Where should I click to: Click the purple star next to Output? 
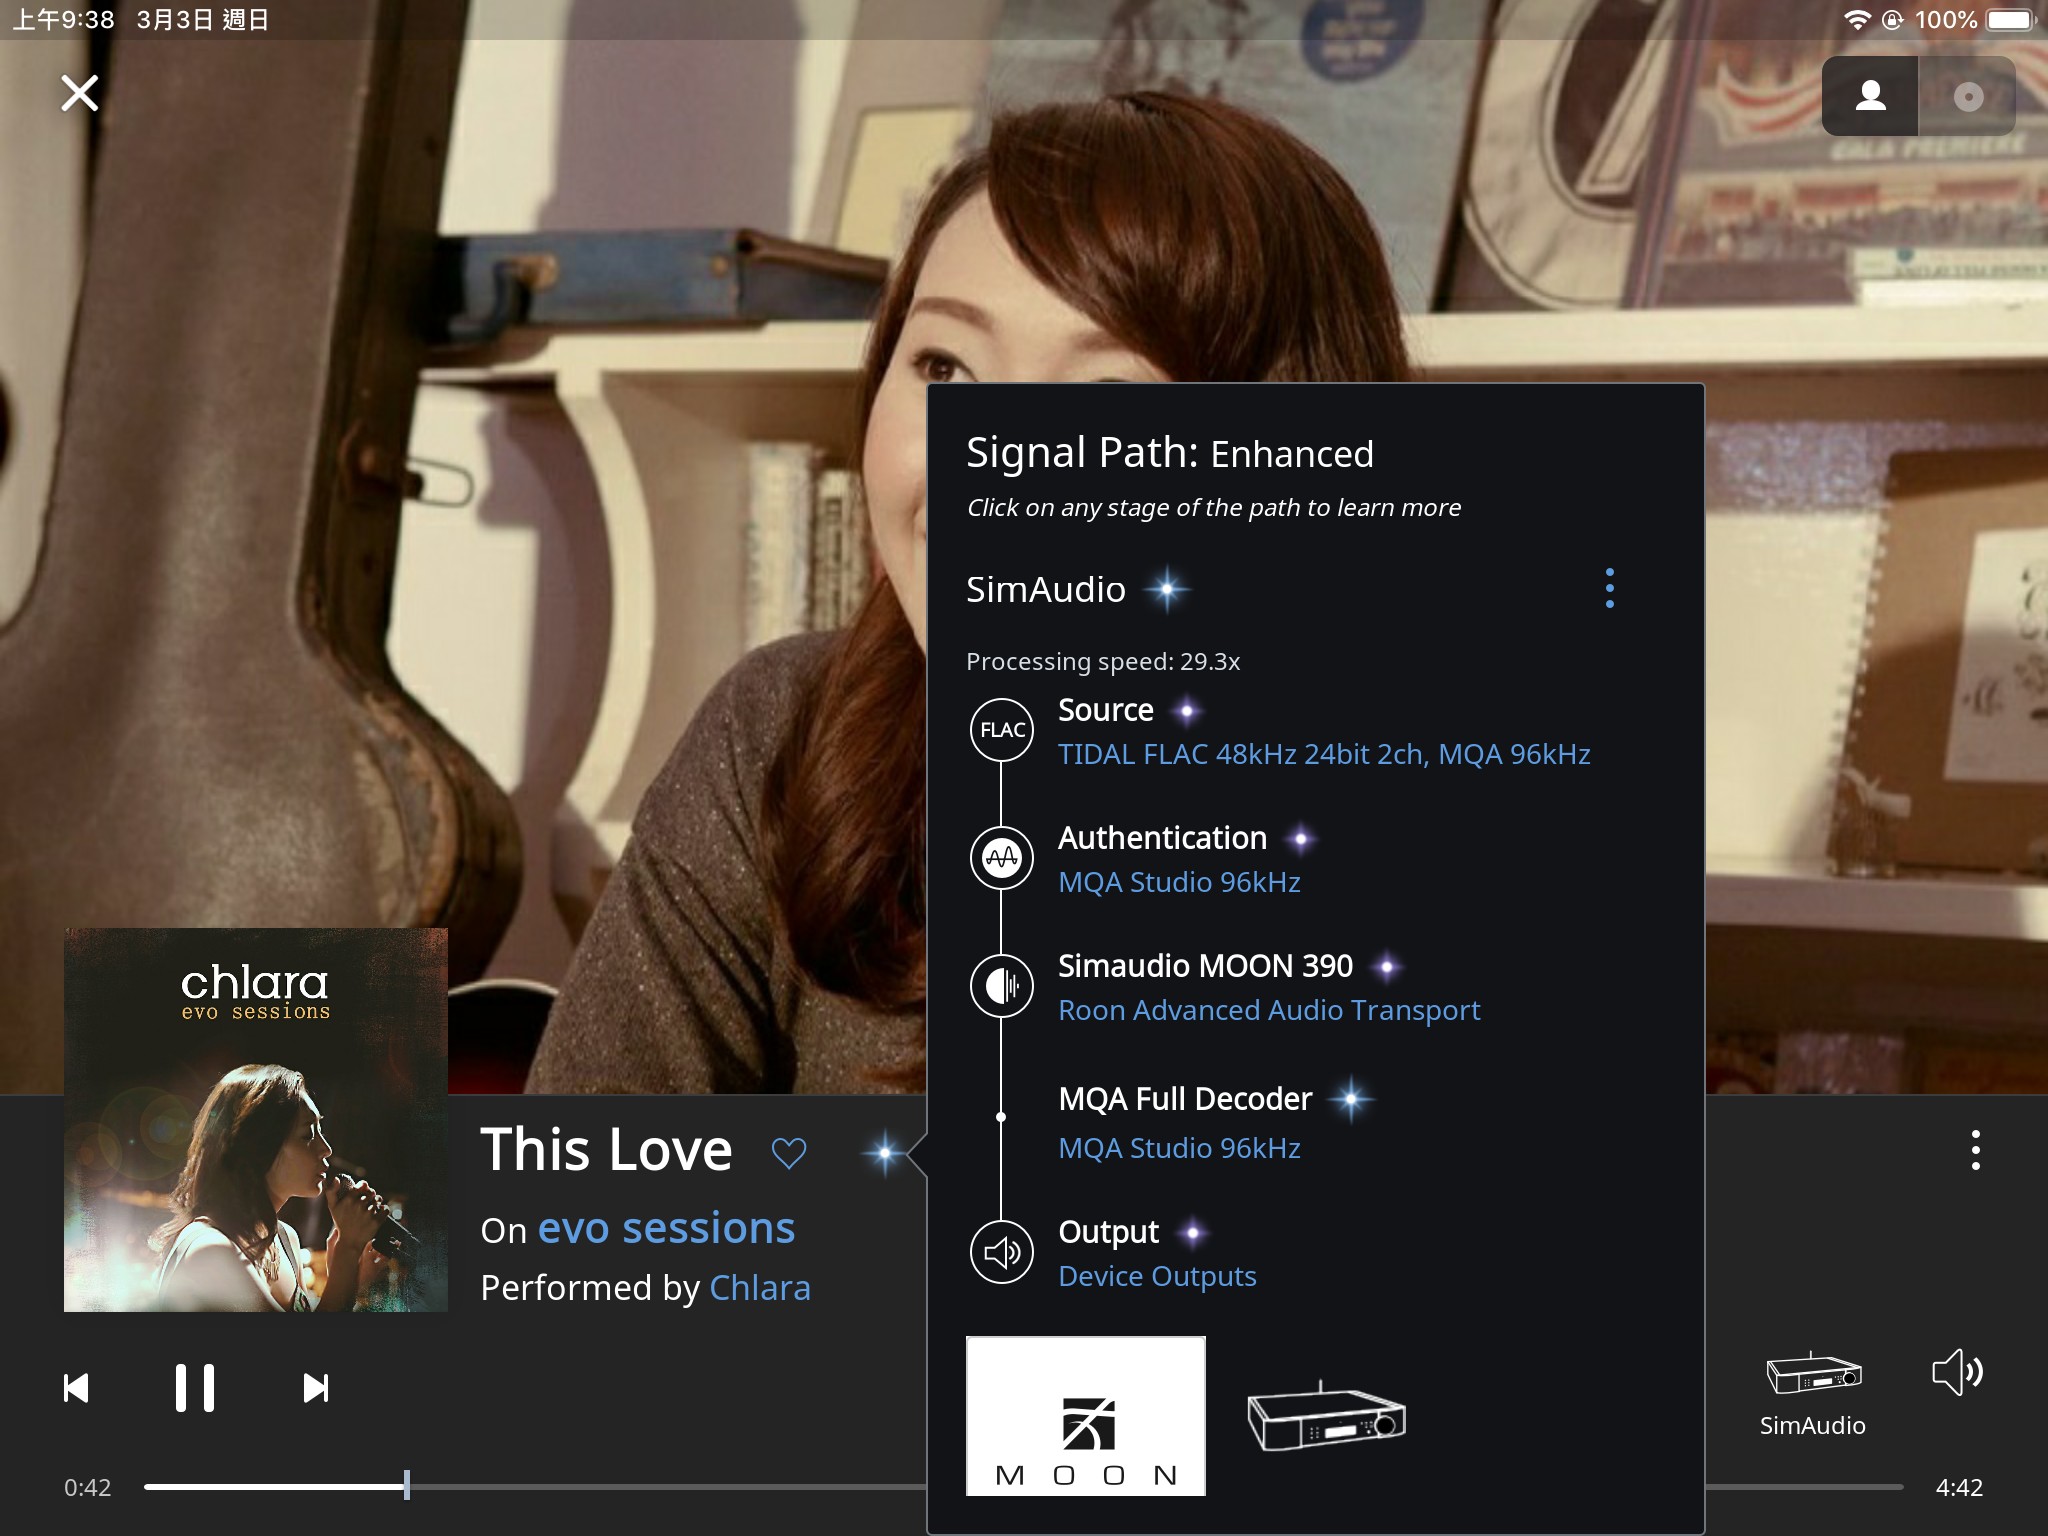click(1192, 1233)
